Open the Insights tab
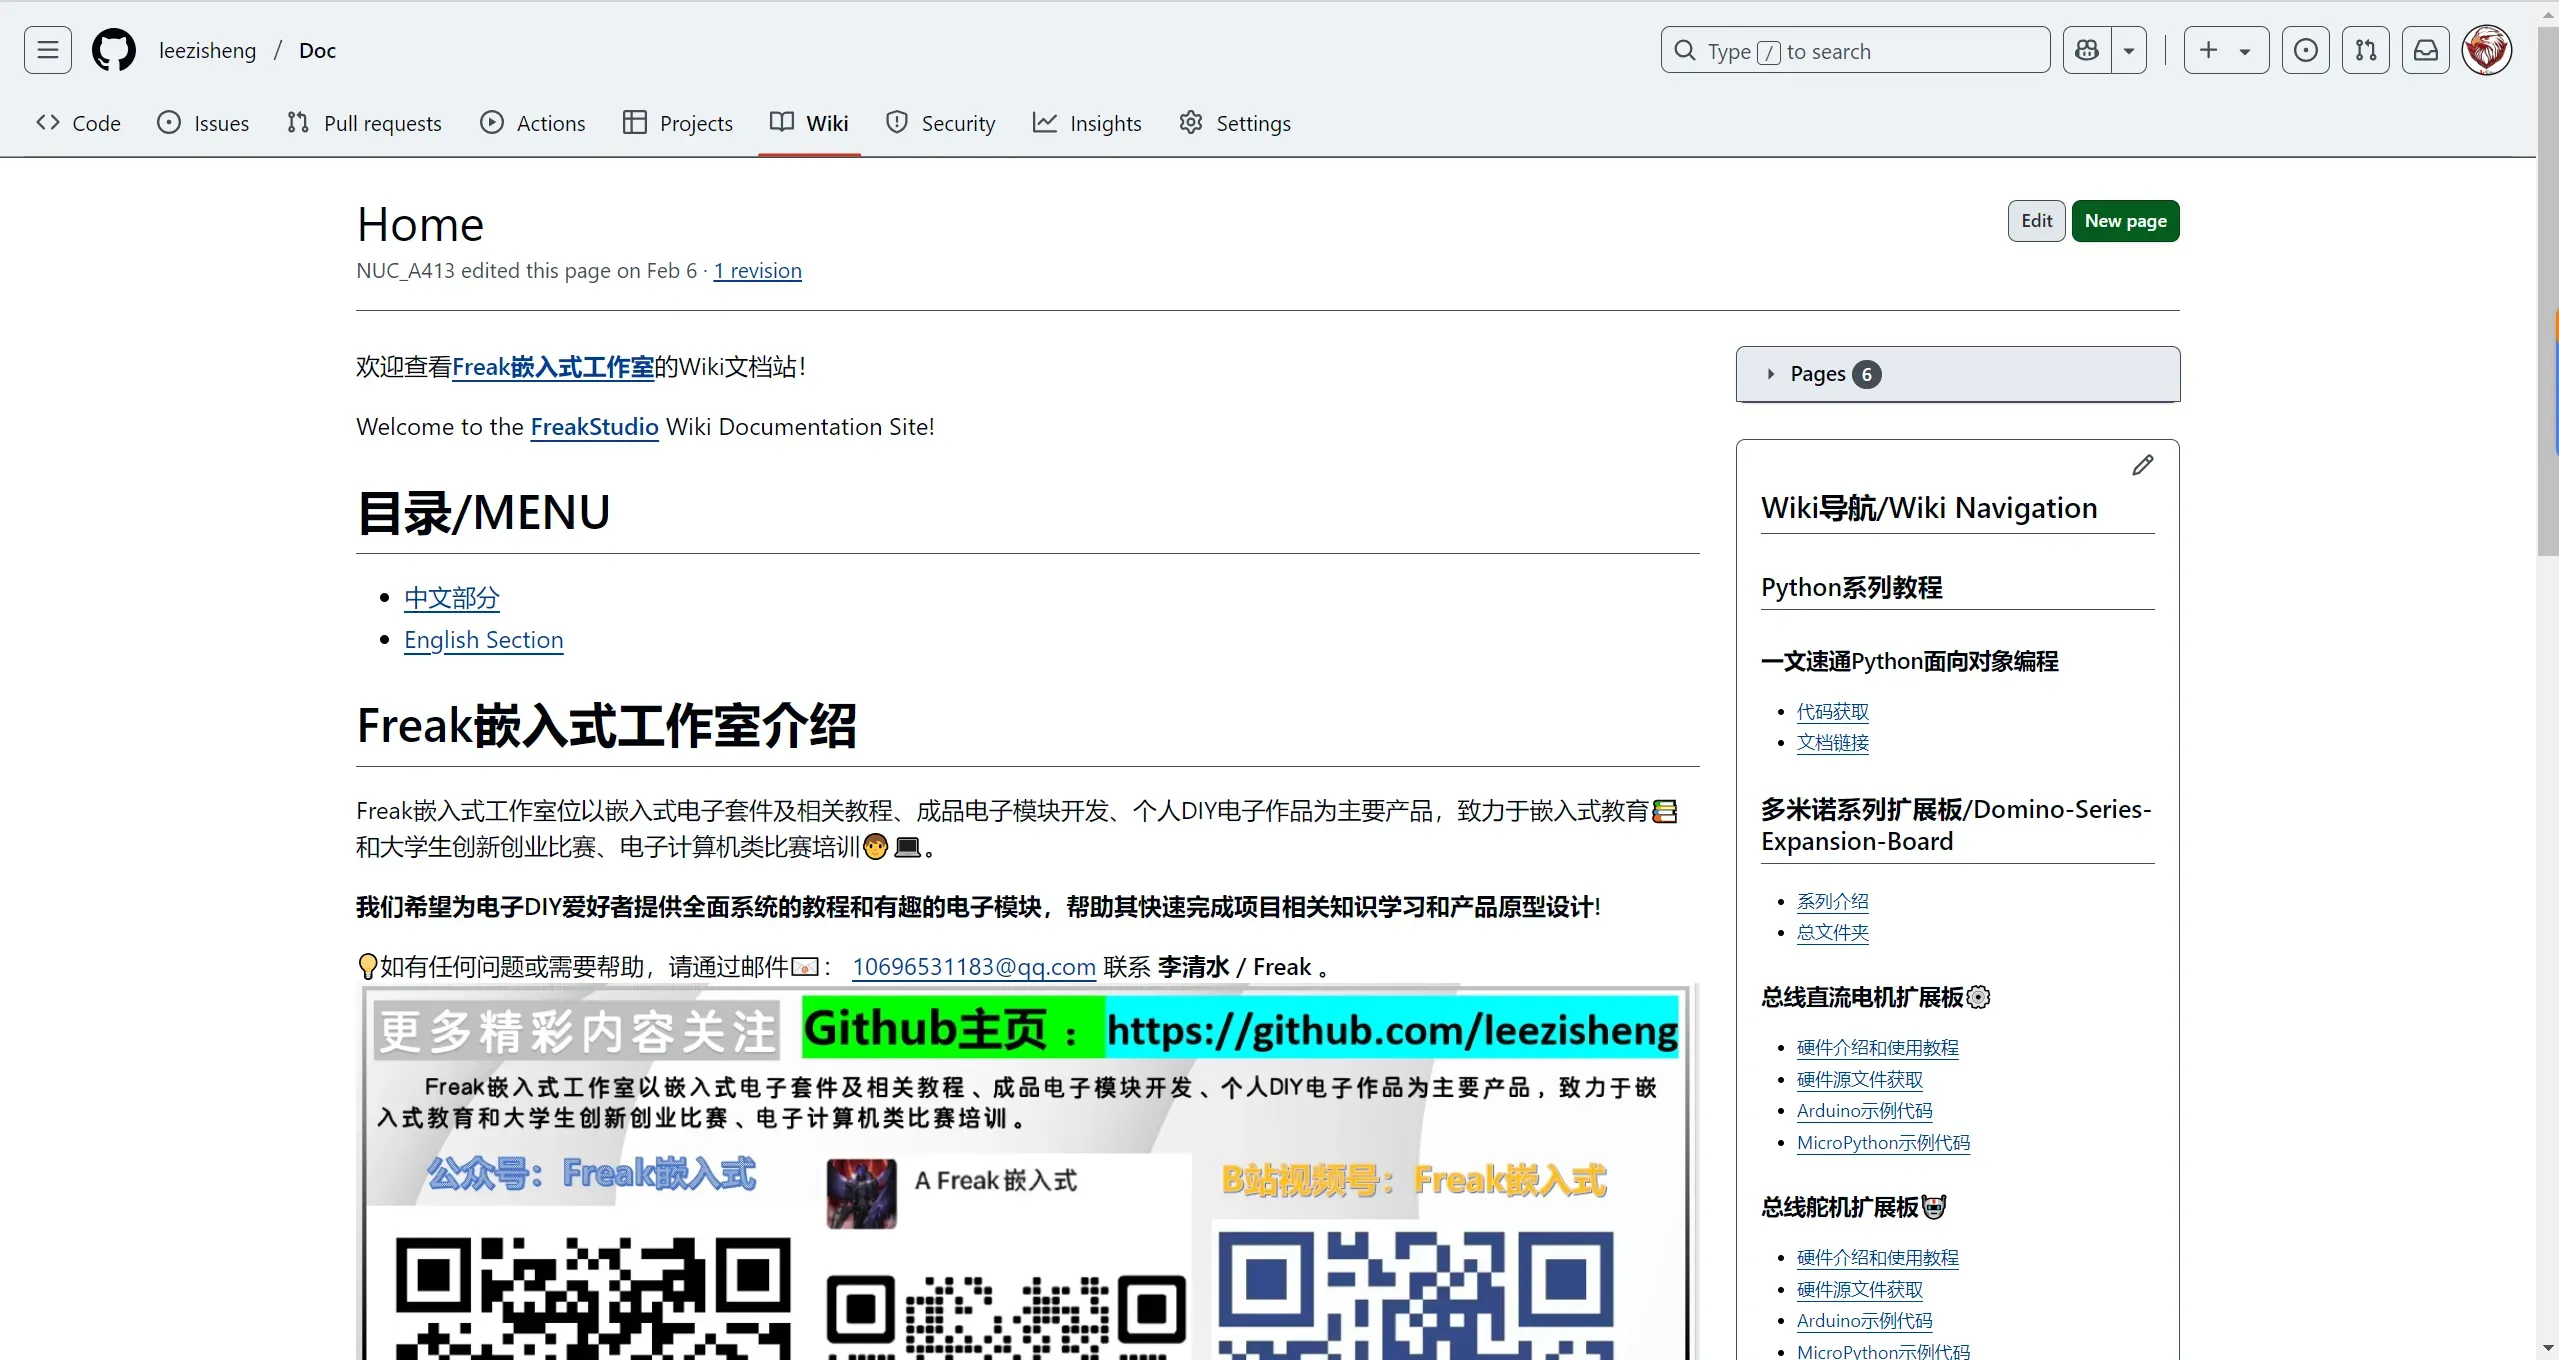 pyautogui.click(x=1087, y=123)
